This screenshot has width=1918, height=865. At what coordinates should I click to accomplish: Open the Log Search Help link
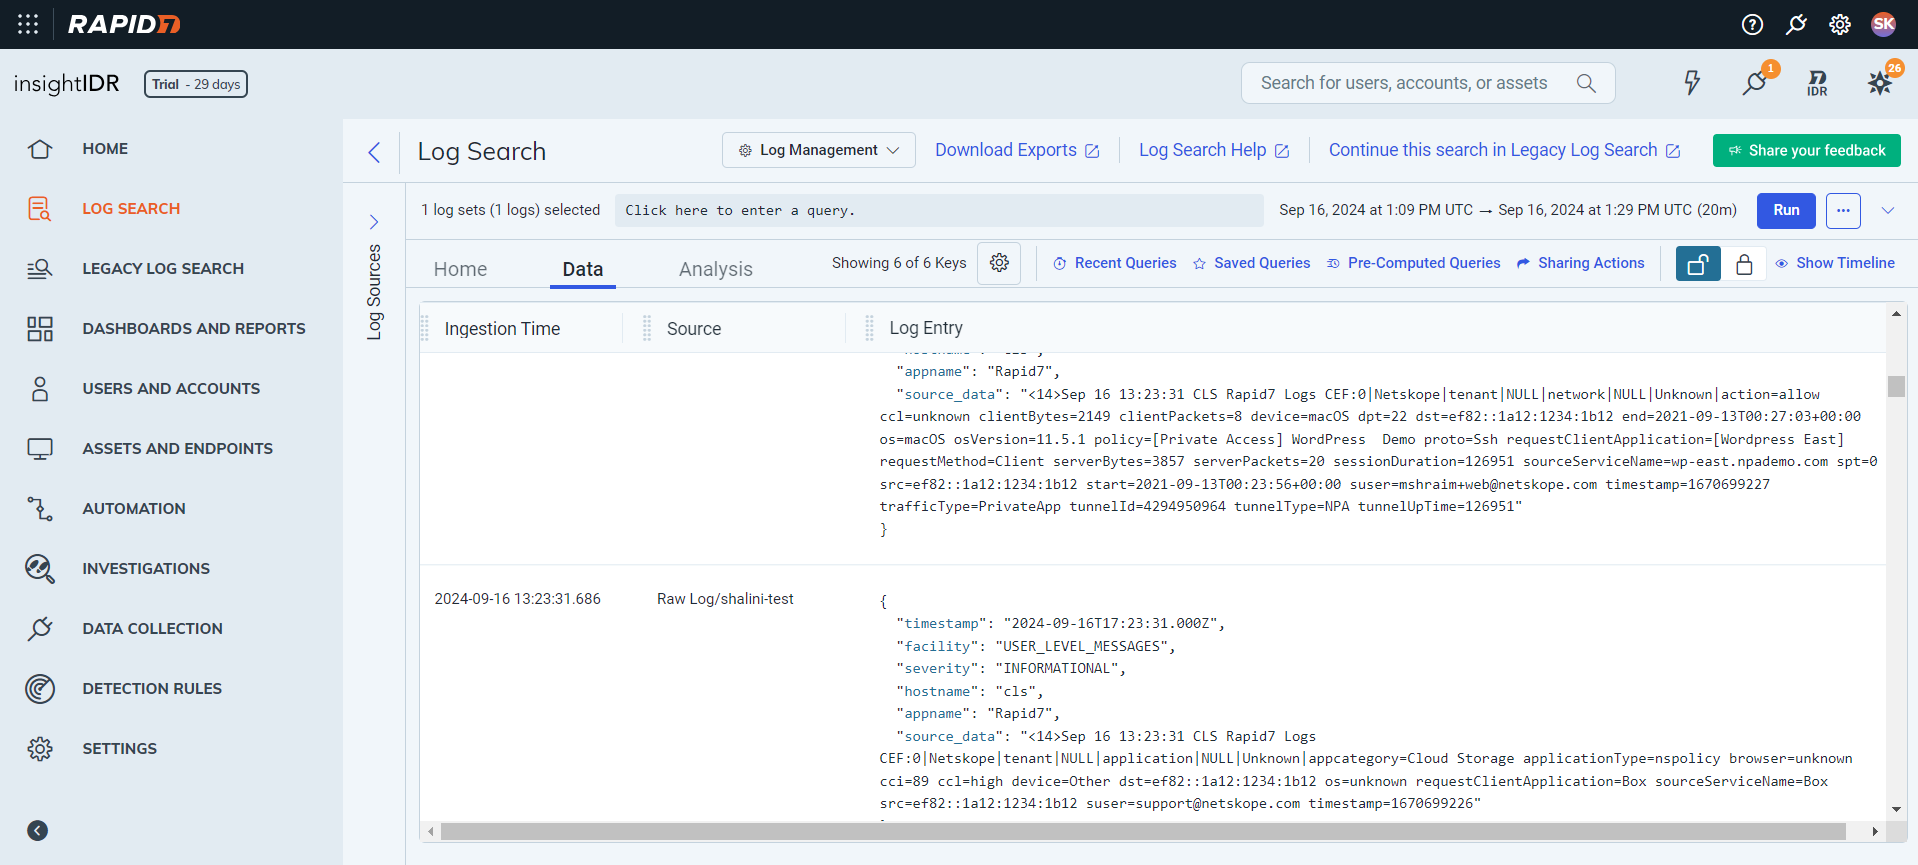coord(1214,150)
